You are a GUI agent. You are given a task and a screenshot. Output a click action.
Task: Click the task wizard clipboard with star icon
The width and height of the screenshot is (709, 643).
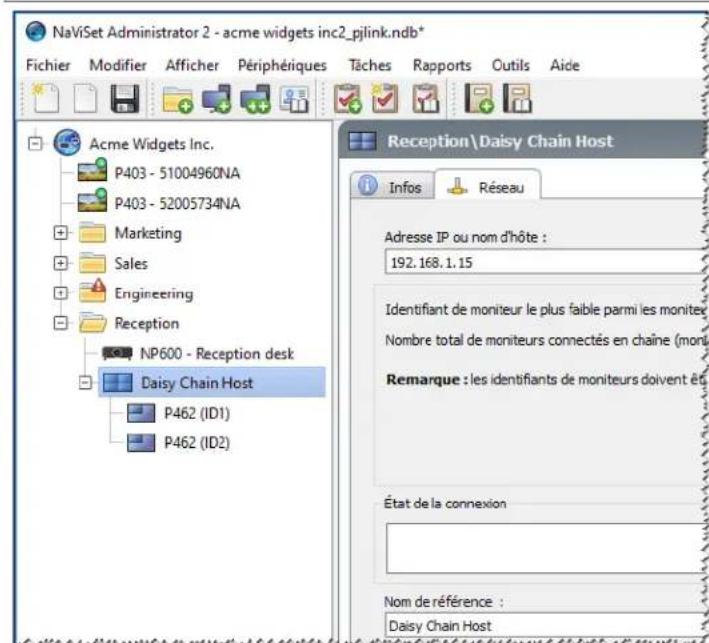[385, 98]
